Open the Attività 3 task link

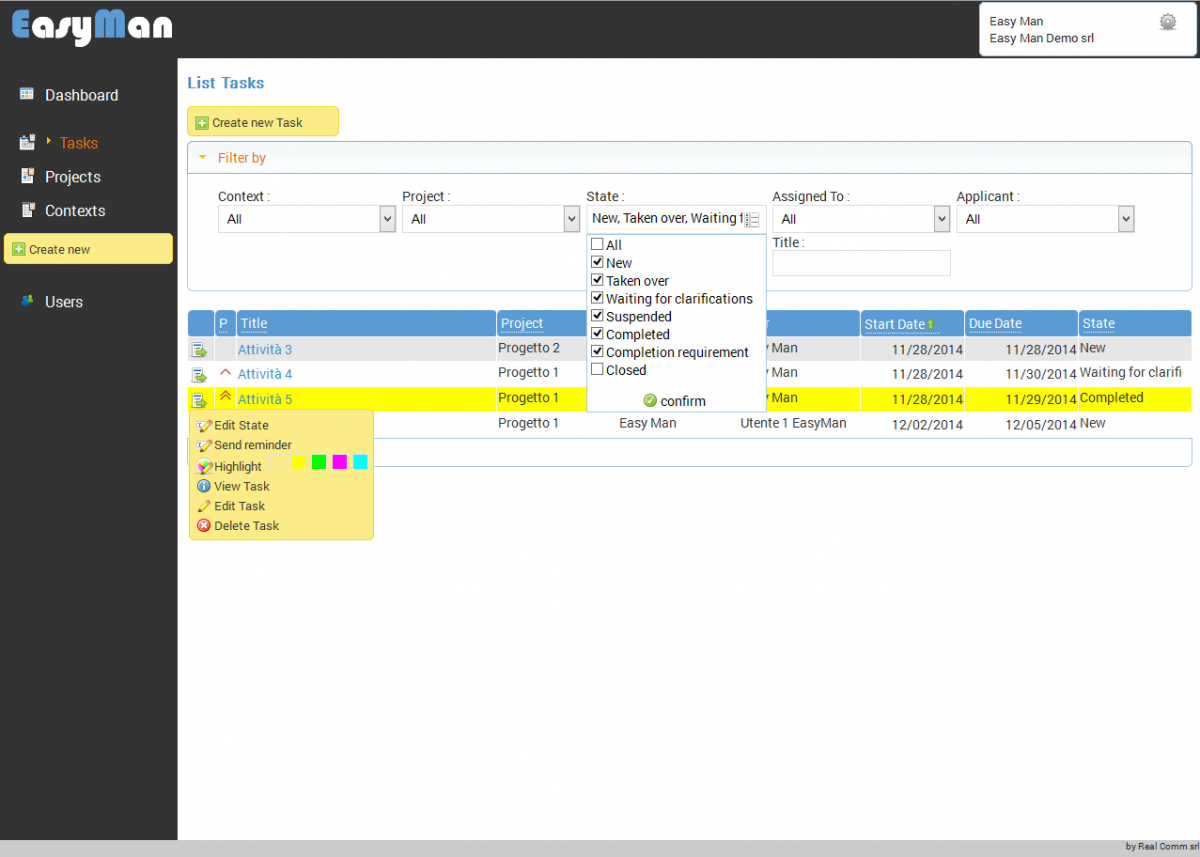click(x=265, y=349)
